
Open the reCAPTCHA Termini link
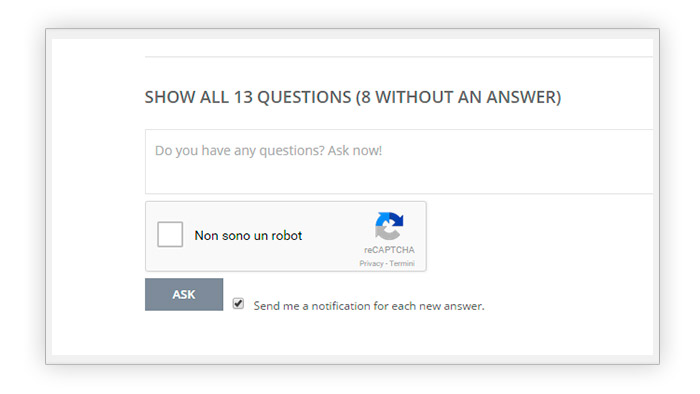coord(402,264)
